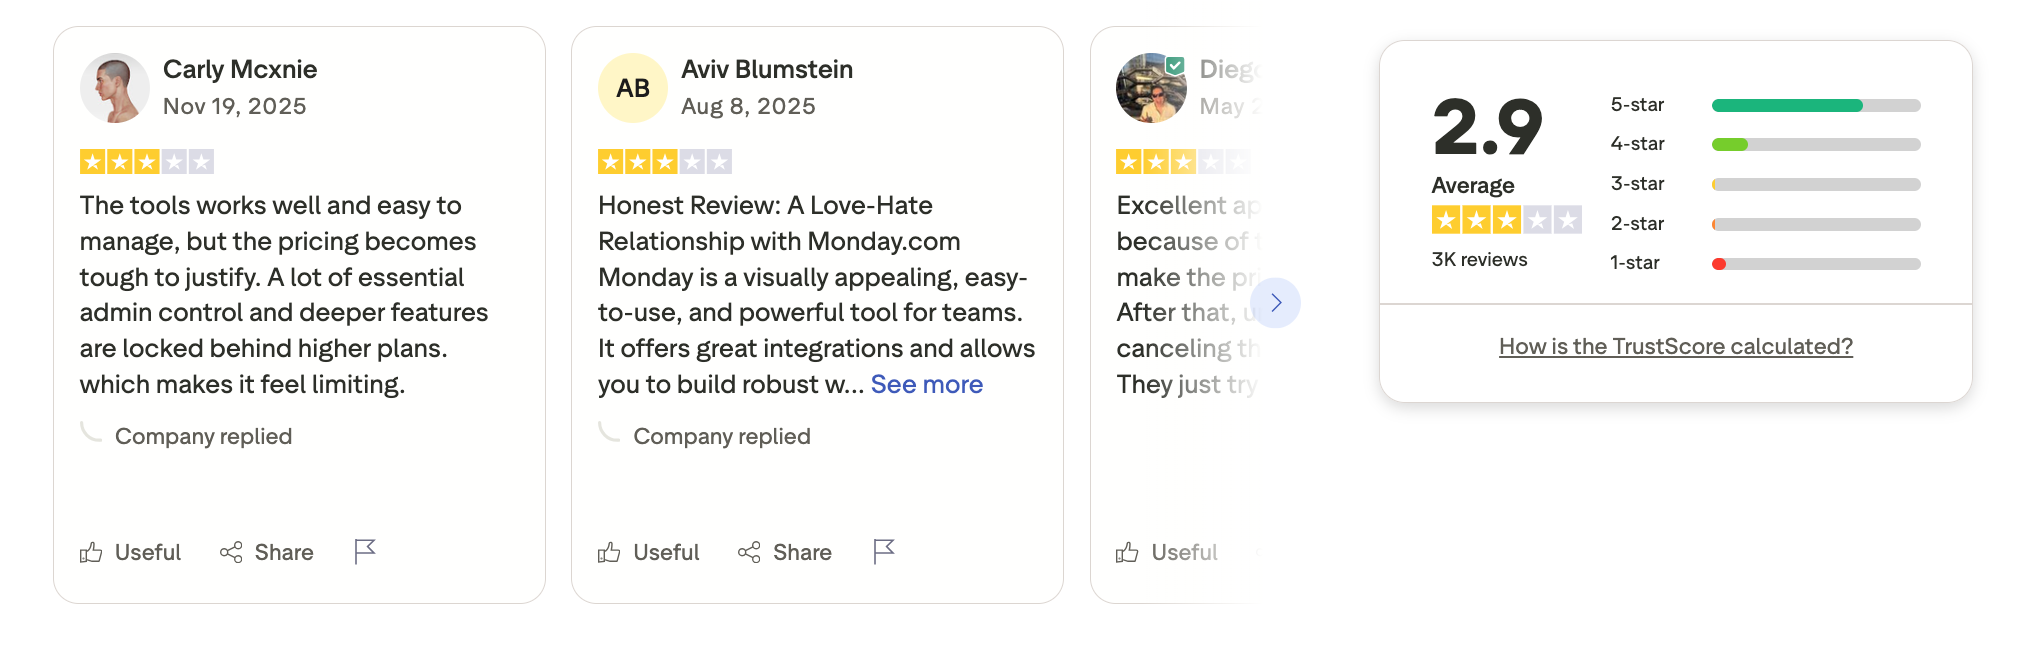Viewport: 2042px width, 648px height.
Task: Click the Company replied reply icon on Carly's review
Action: point(91,432)
